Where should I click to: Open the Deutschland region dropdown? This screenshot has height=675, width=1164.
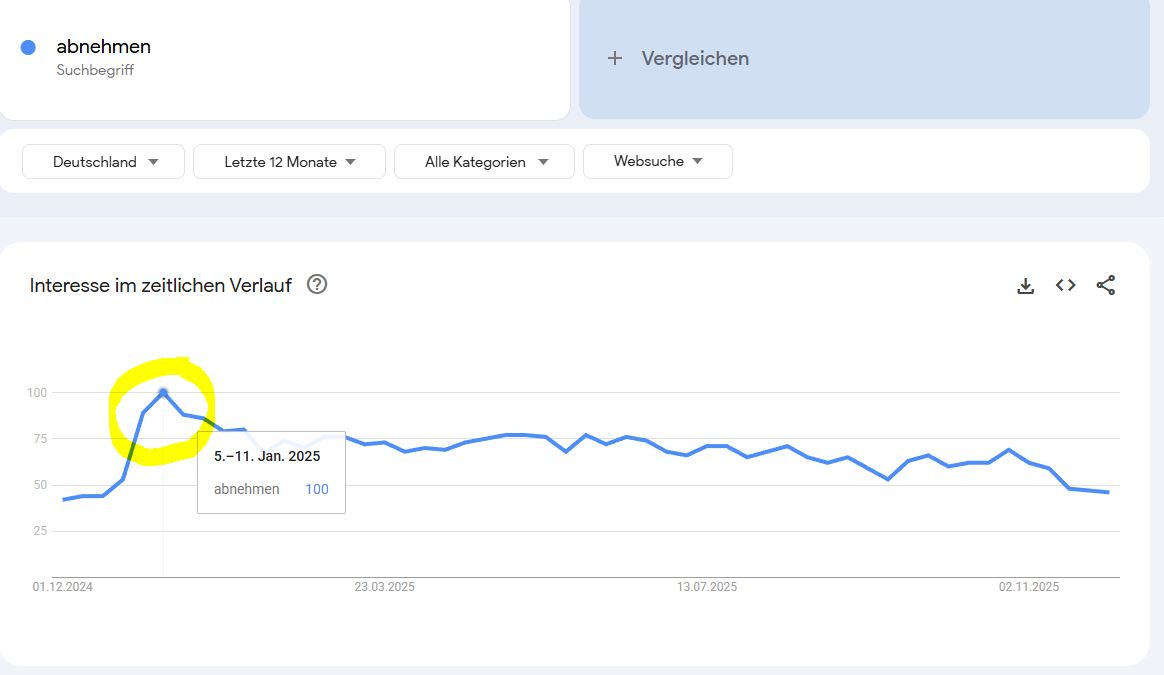click(x=102, y=161)
